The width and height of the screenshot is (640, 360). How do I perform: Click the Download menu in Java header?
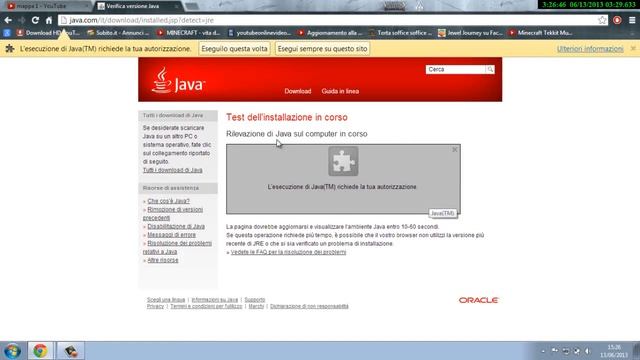298,91
